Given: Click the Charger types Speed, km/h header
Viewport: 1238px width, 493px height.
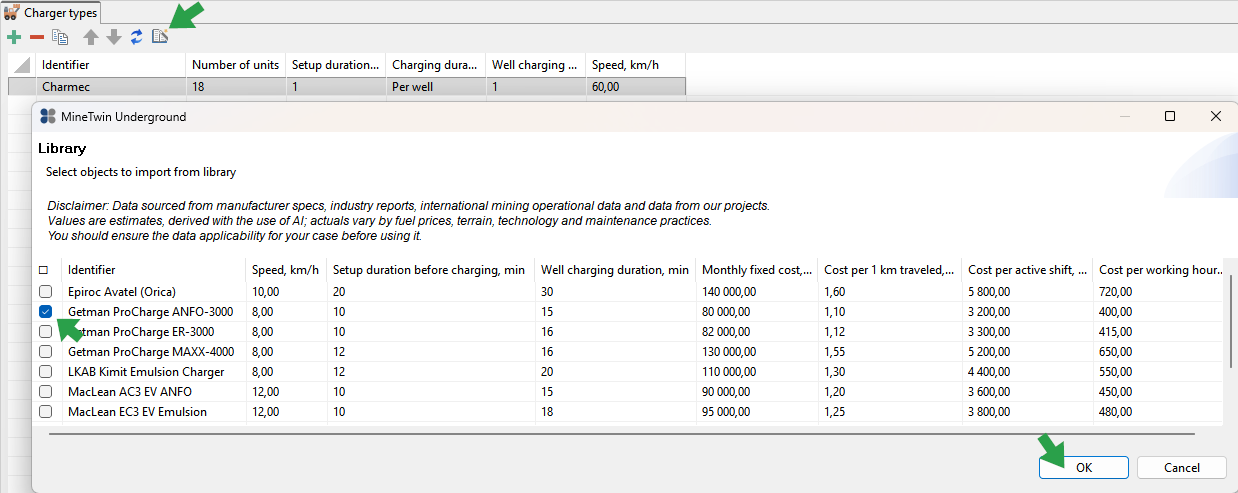Looking at the screenshot, I should [636, 65].
